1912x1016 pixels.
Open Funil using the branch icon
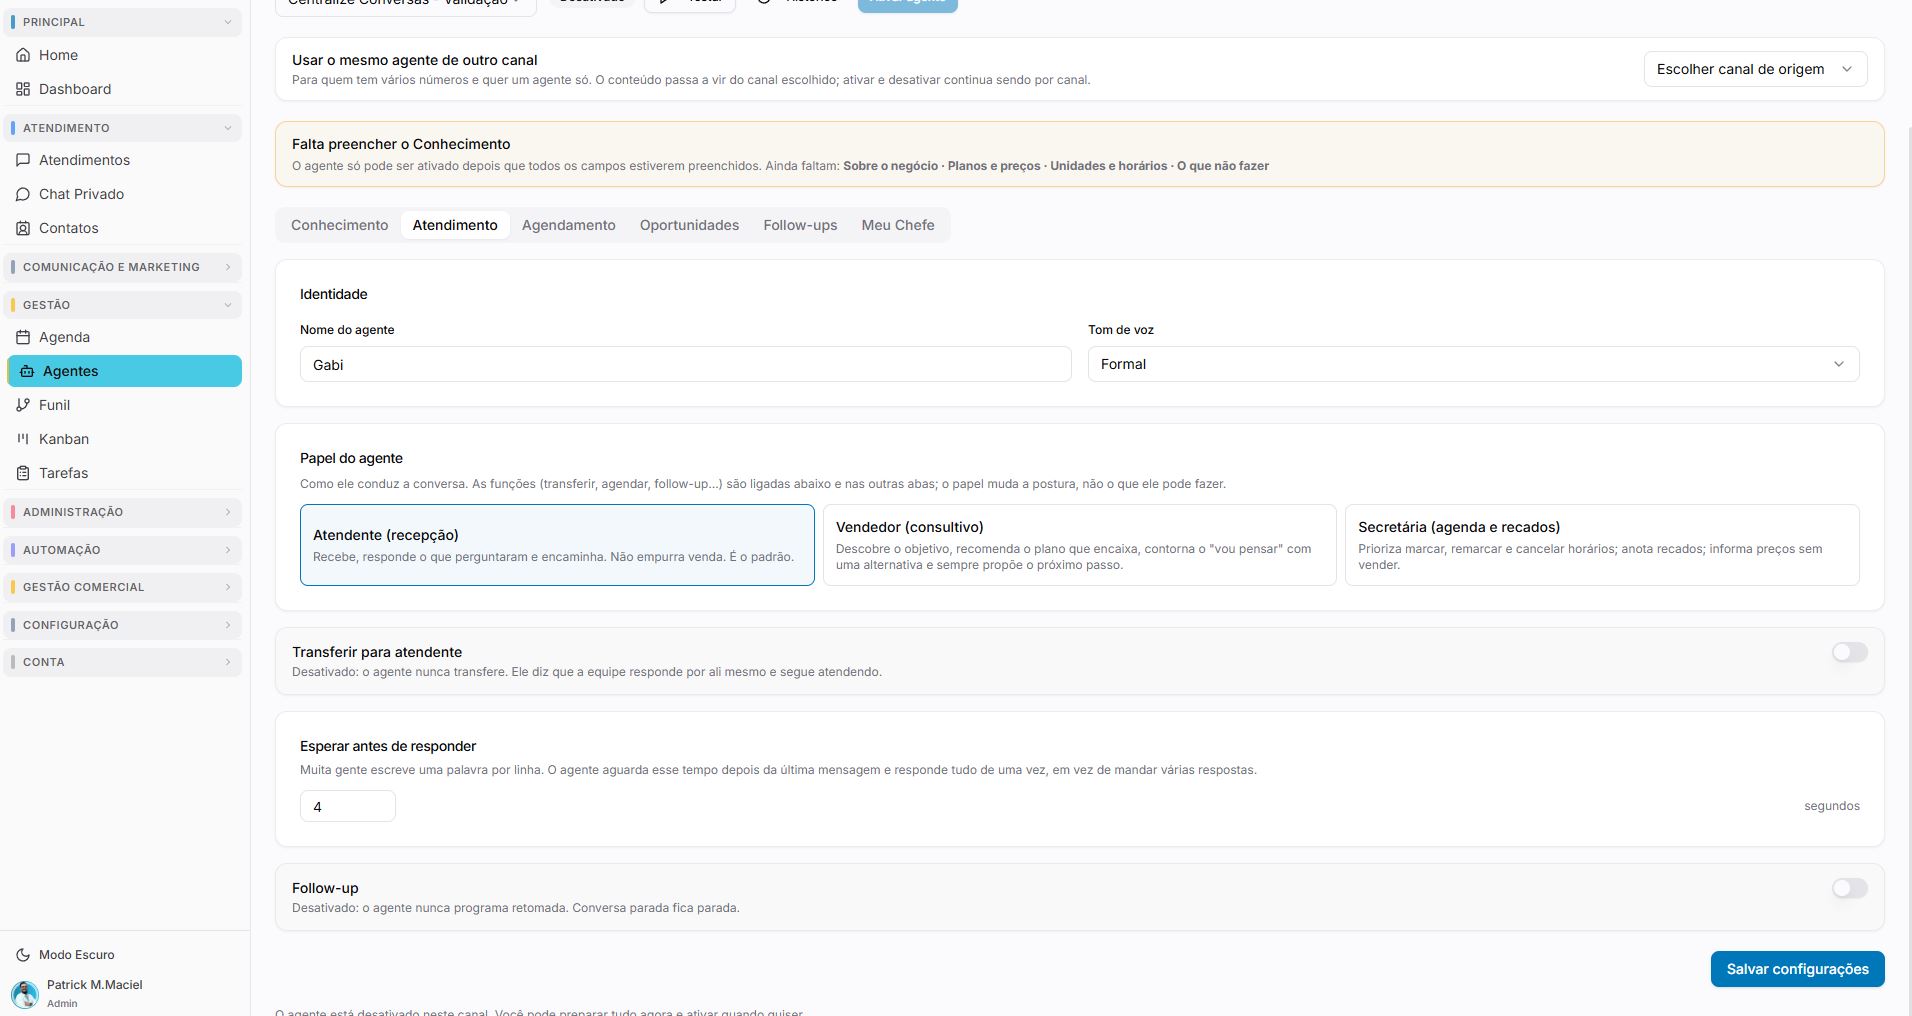[x=23, y=405]
